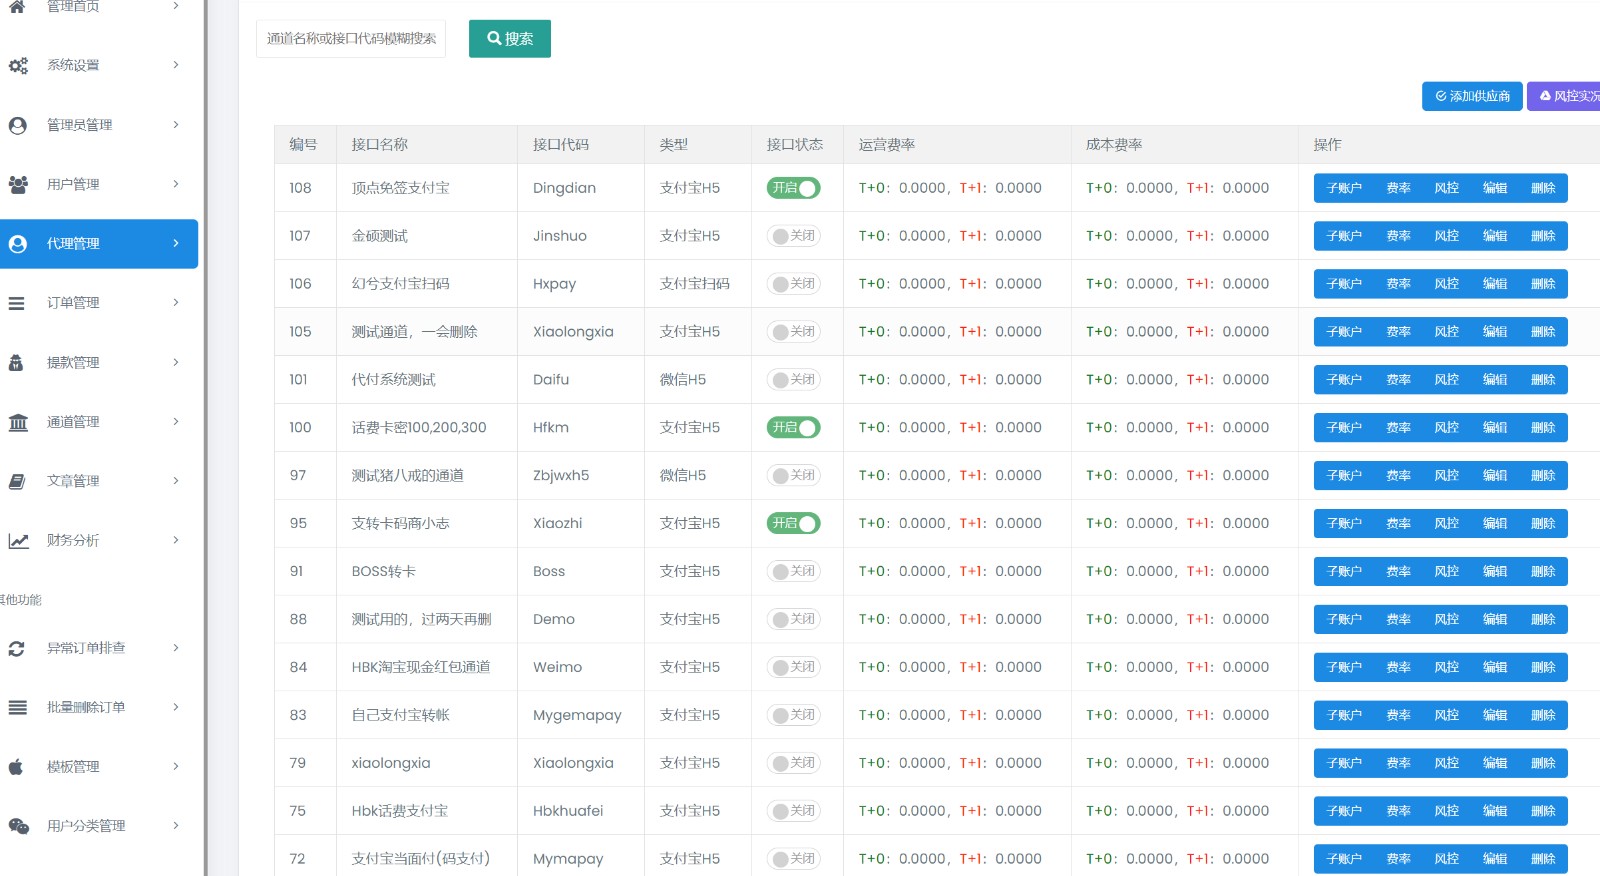Turn off the 顶点免签支付宝 status switch
1600x876 pixels.
pos(793,188)
